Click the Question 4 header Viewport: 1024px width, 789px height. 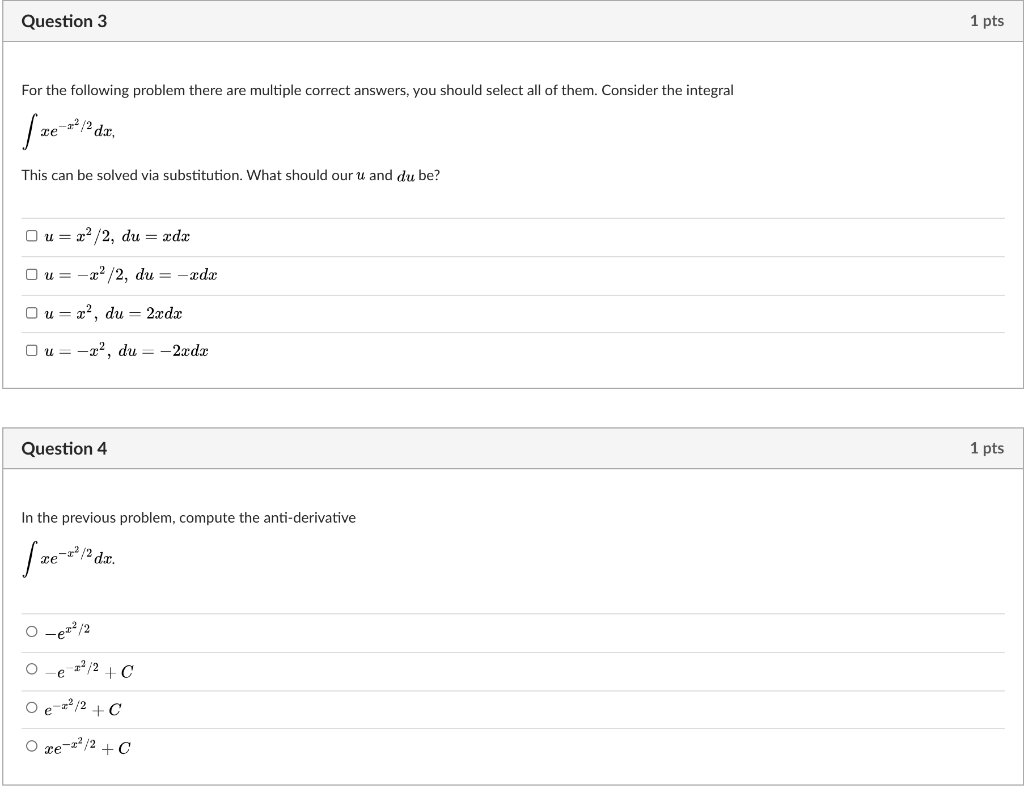(65, 448)
